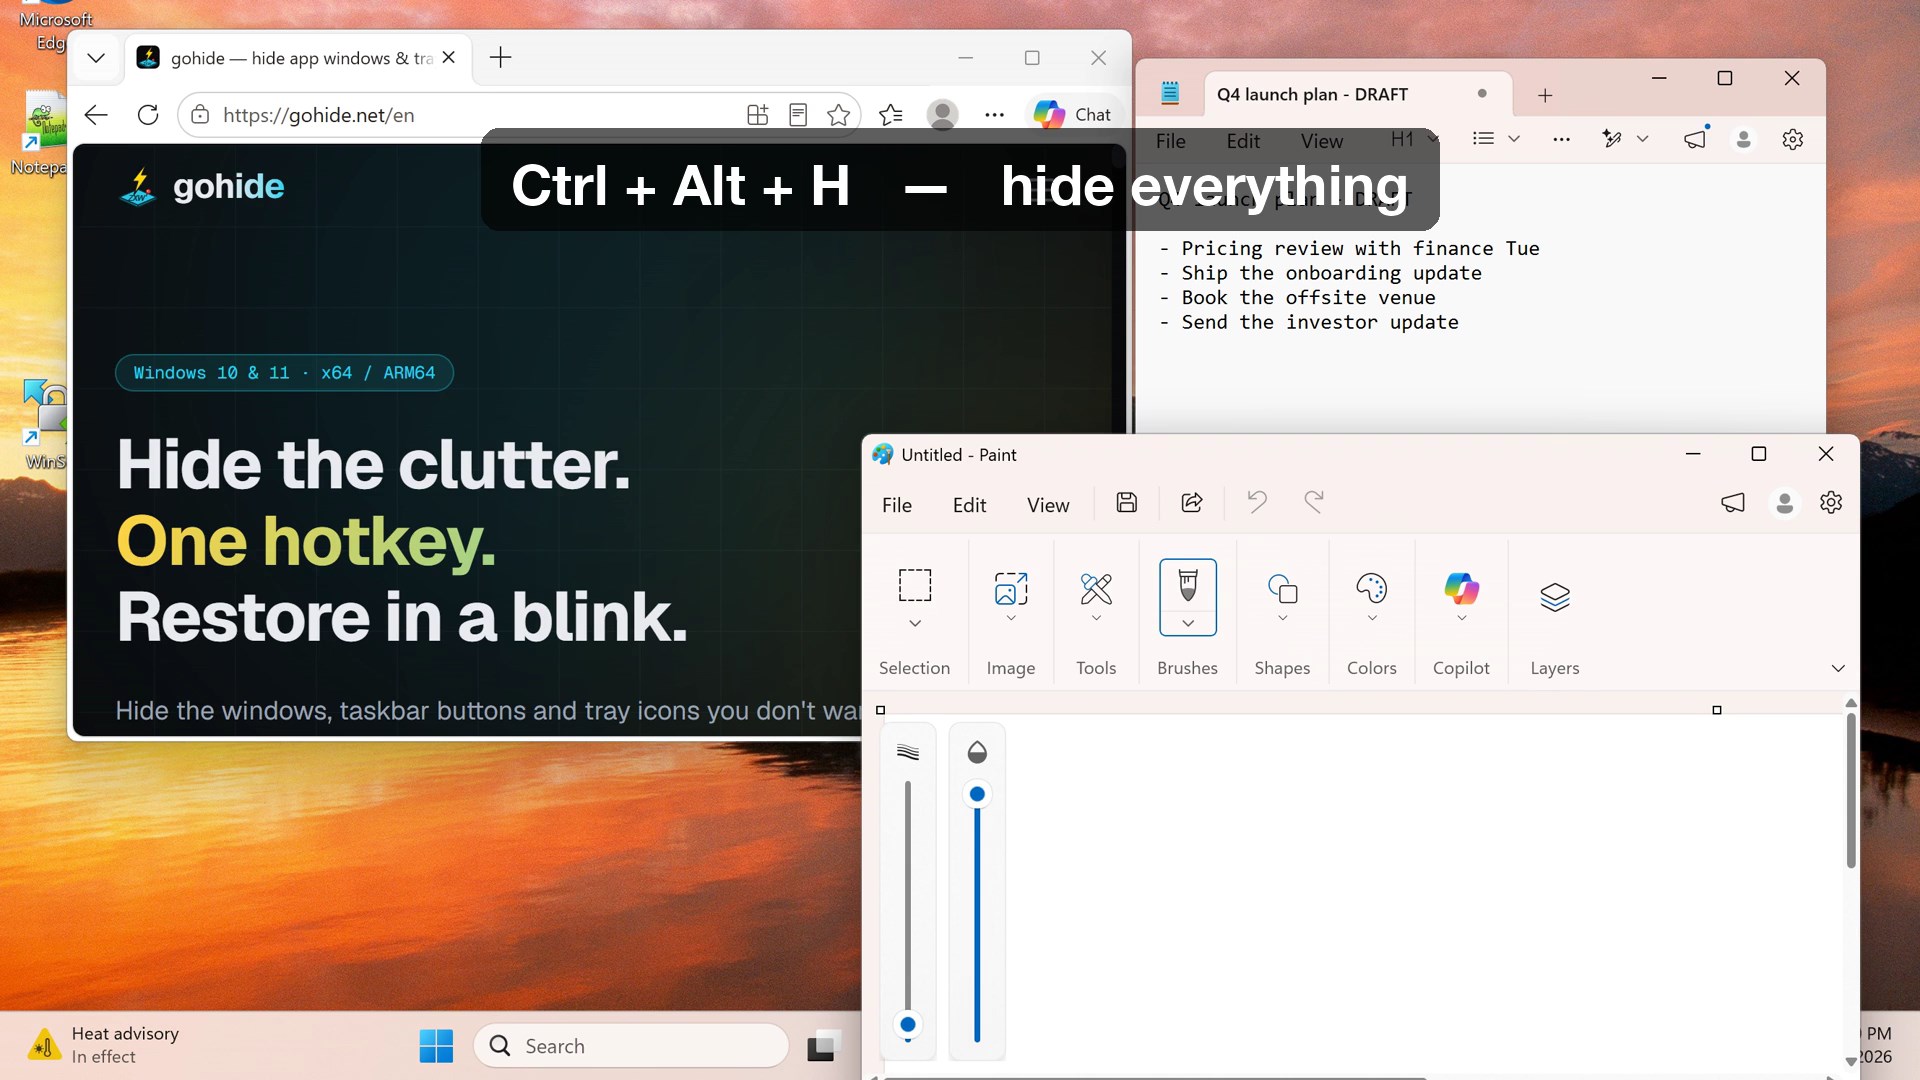This screenshot has width=1920, height=1080.
Task: Open the Shapes gallery icon
Action: (x=1282, y=589)
